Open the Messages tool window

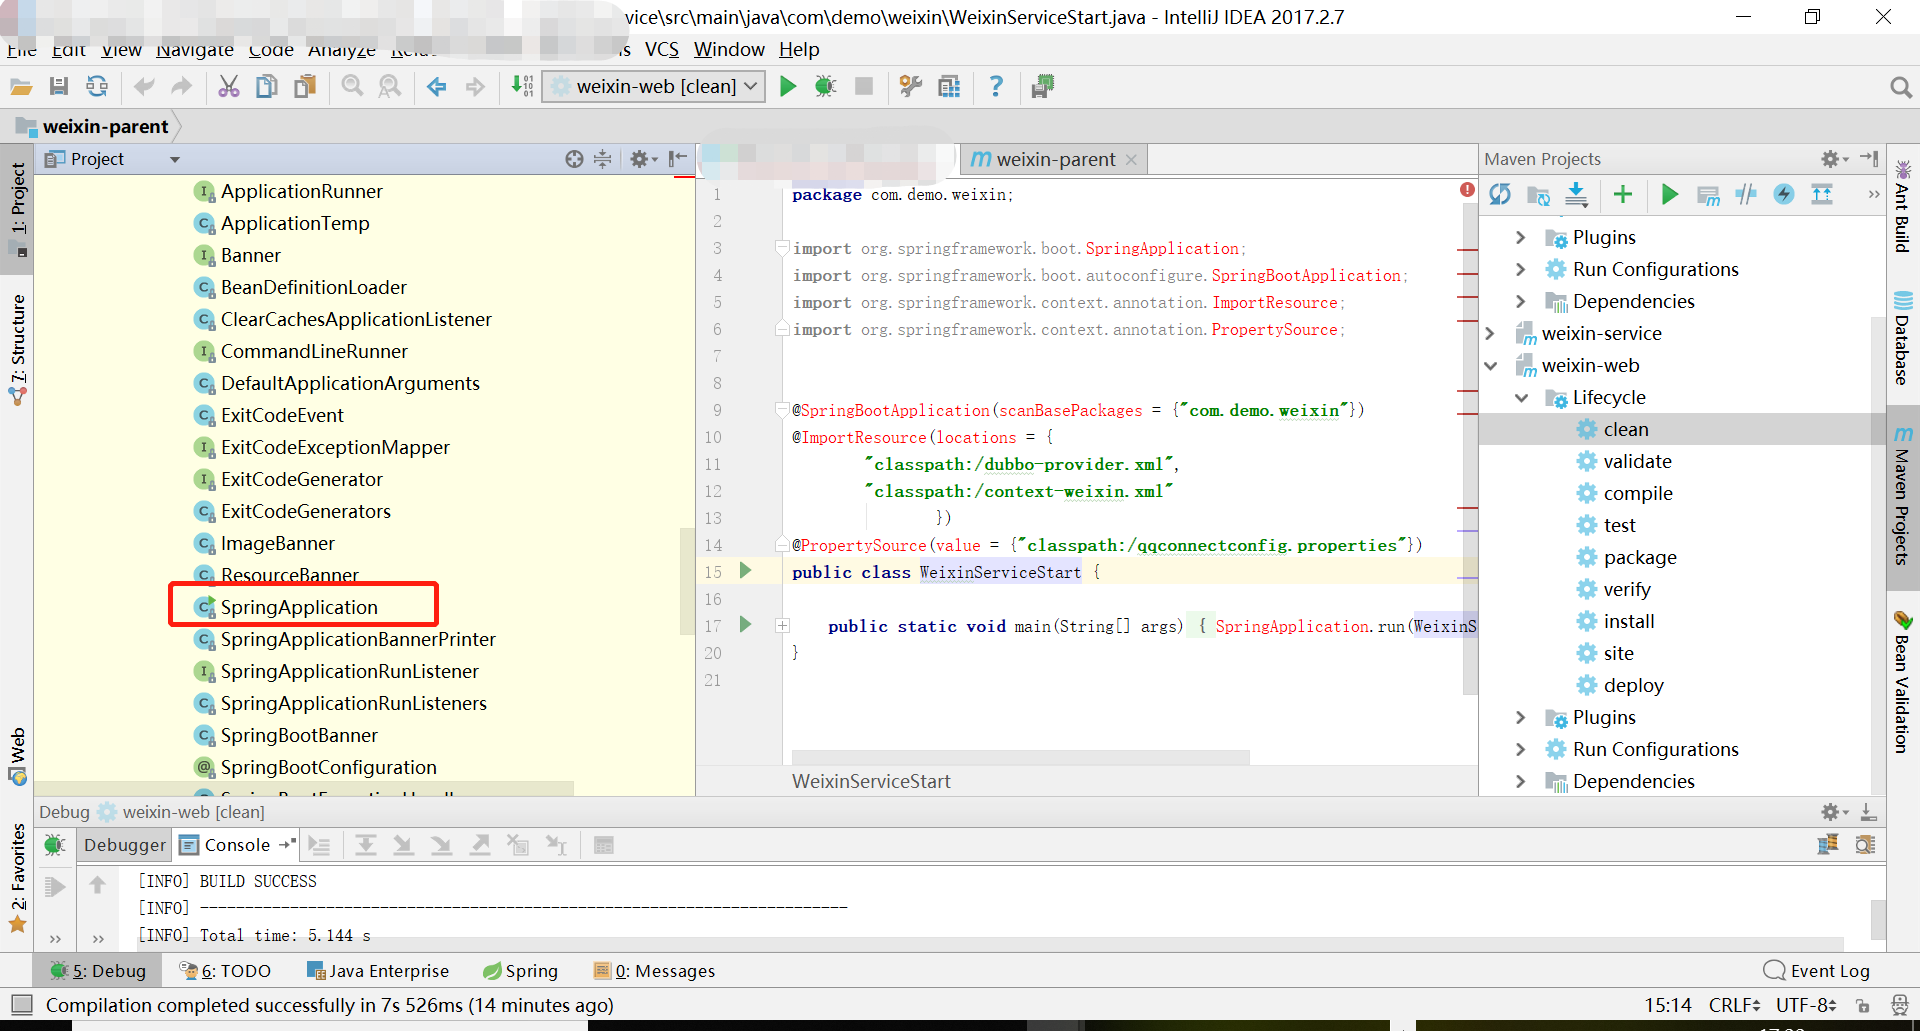[x=654, y=971]
